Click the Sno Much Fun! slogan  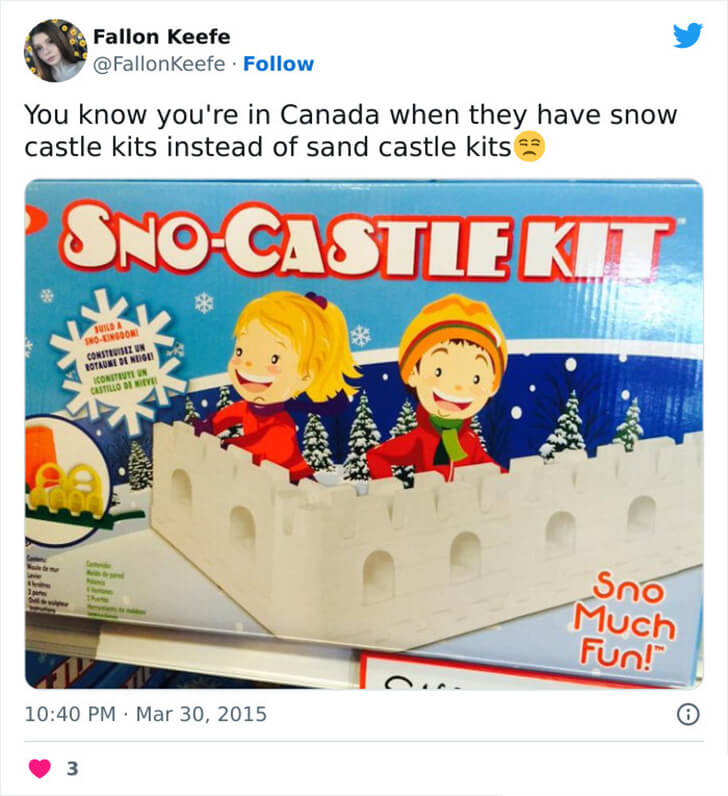(624, 620)
